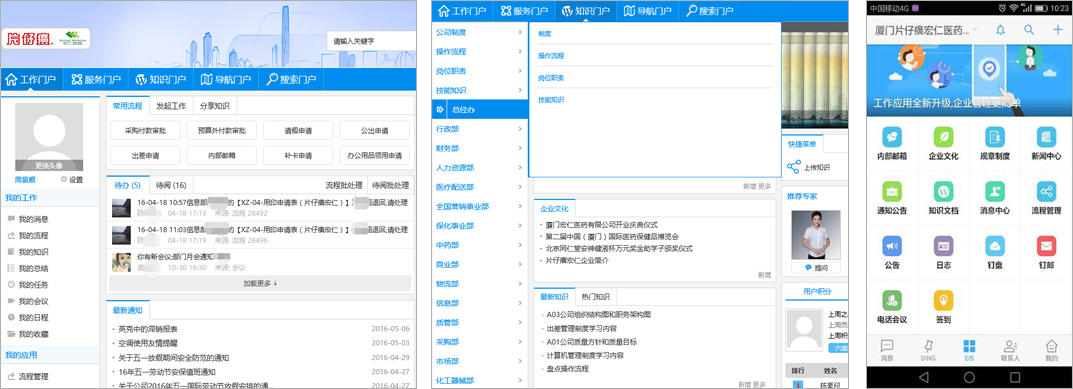Click the 办公用品领用申请 button
Viewport: 1073px width, 389px height.
point(375,155)
